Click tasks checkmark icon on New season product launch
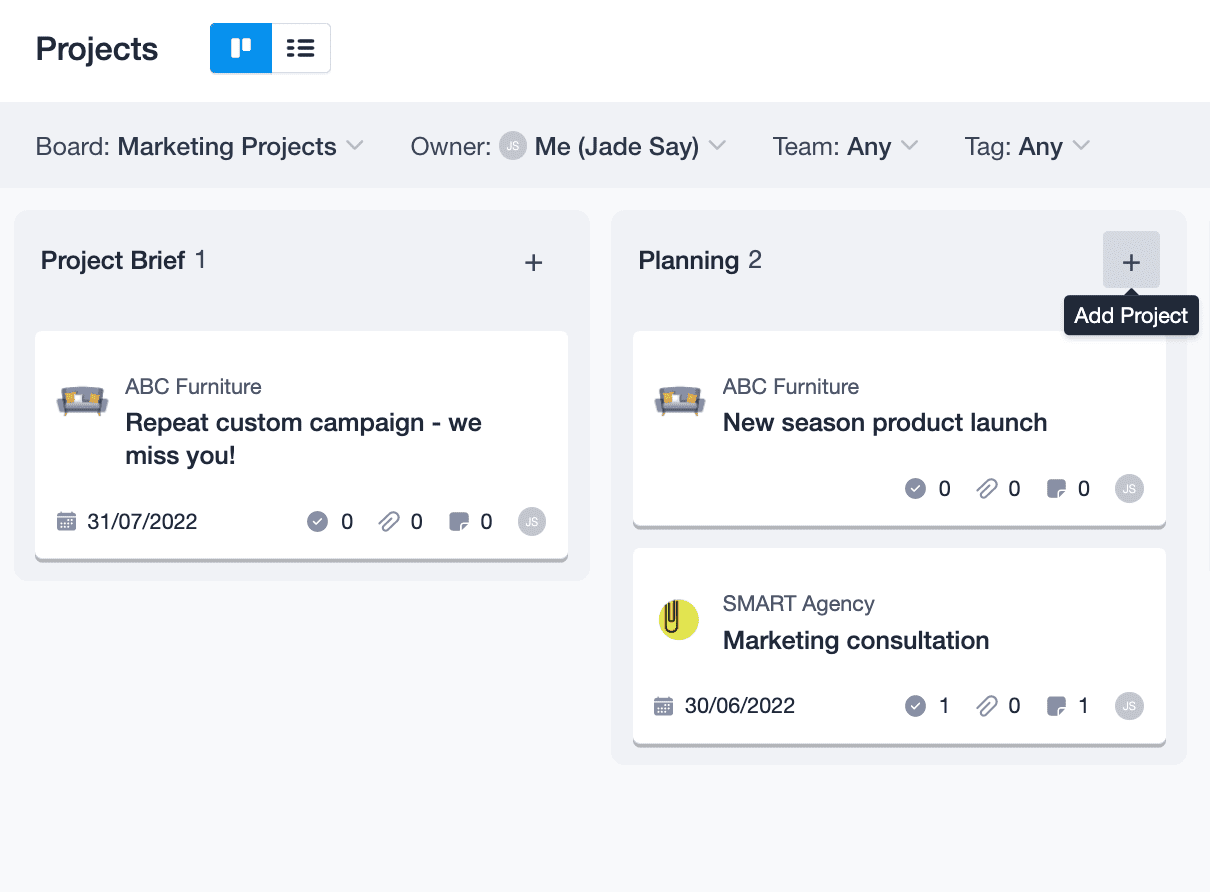 click(915, 488)
